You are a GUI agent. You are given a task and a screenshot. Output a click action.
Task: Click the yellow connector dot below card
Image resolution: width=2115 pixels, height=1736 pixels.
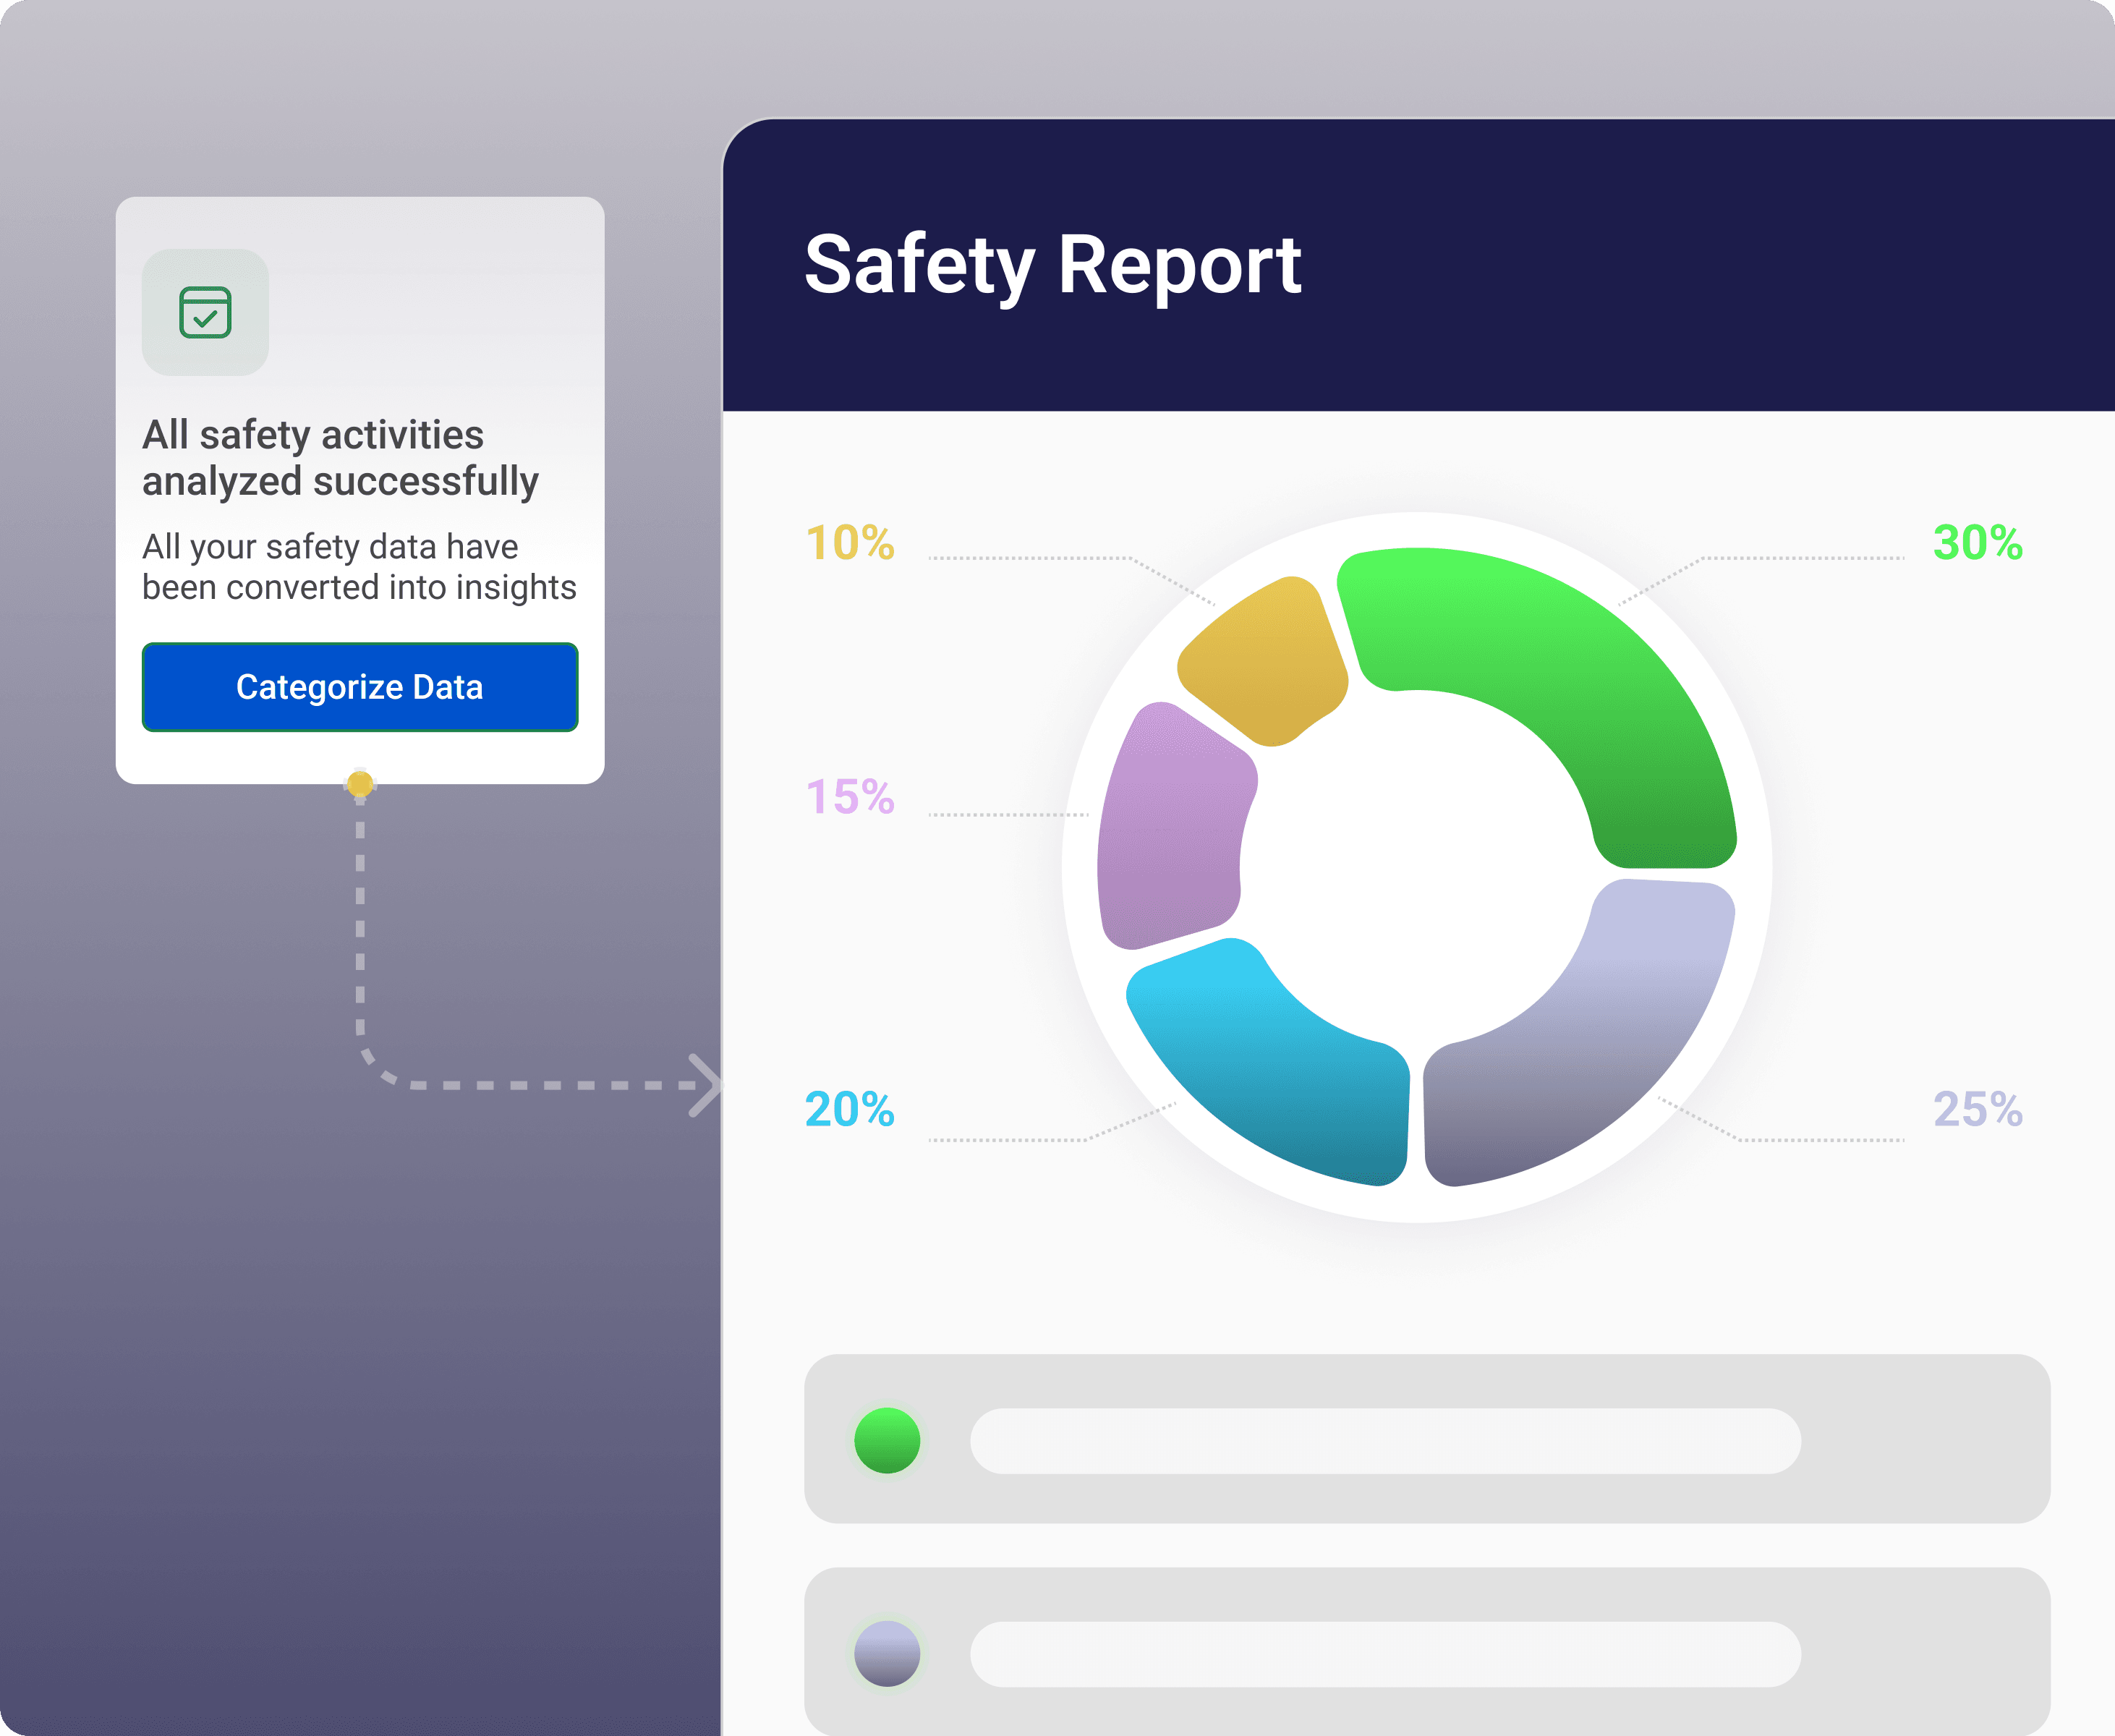[360, 784]
